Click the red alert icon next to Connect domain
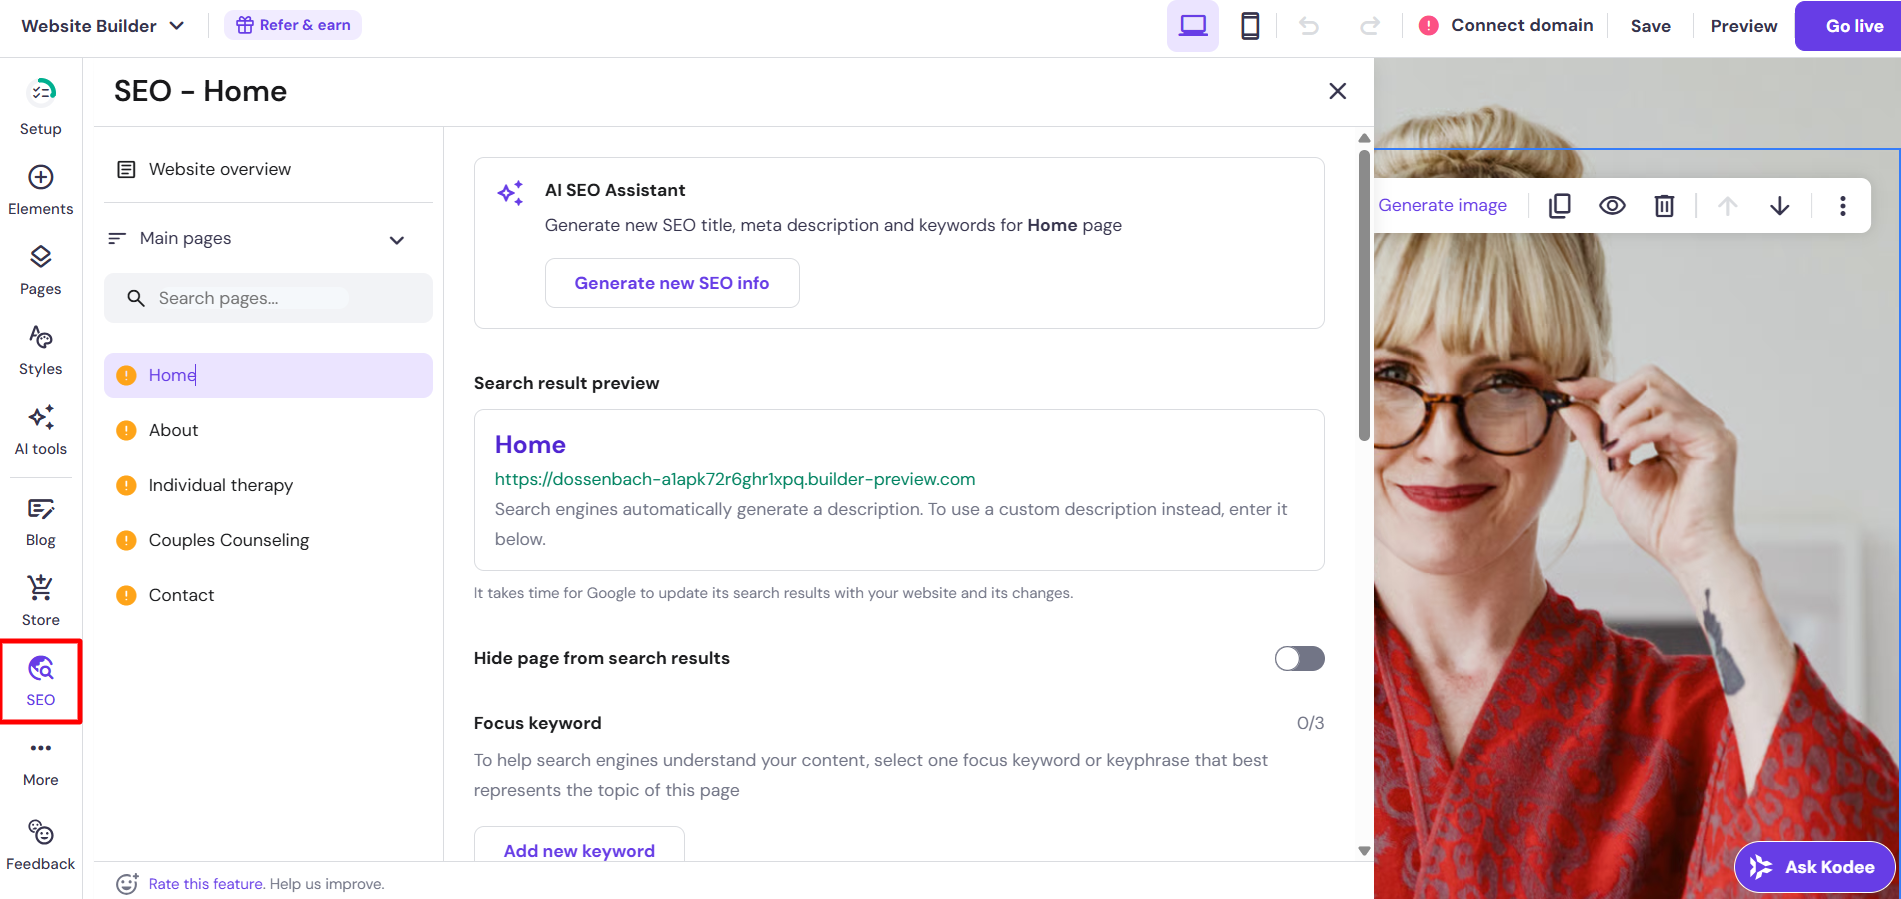Screen dimensions: 1901x899 click(x=1428, y=26)
